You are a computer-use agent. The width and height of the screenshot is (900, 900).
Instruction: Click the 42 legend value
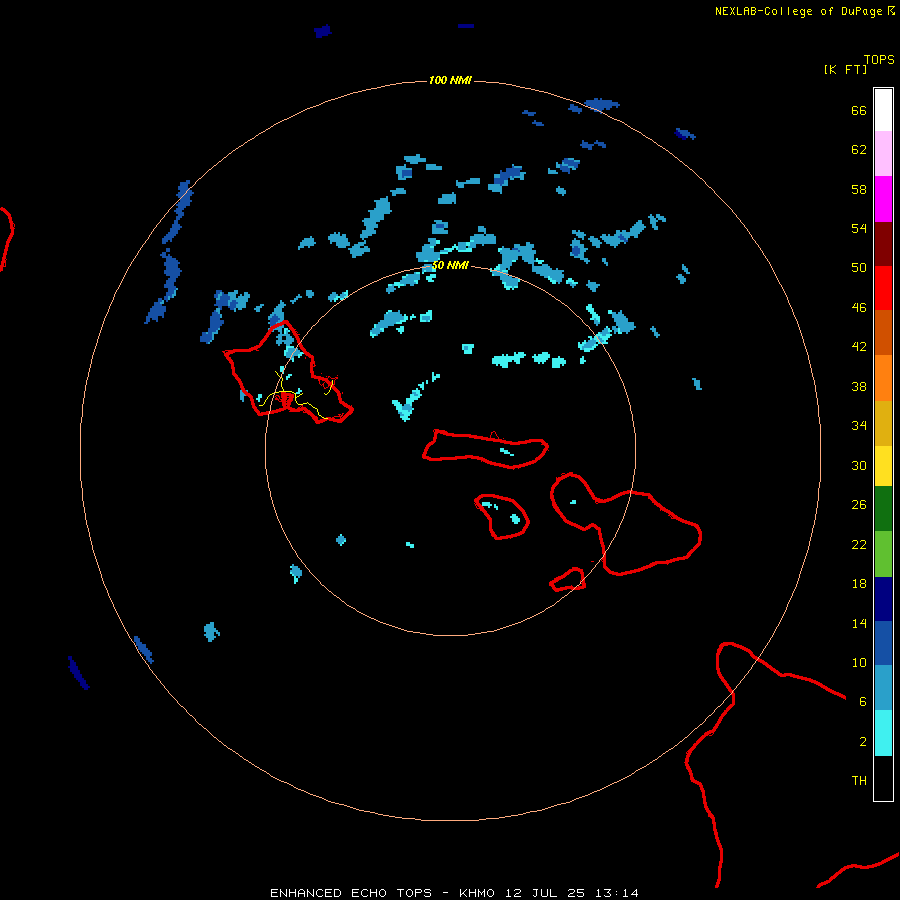pyautogui.click(x=859, y=347)
